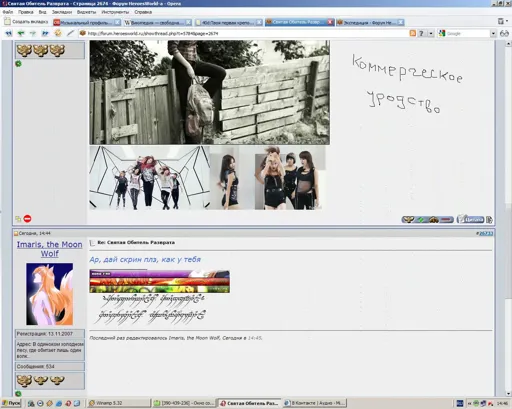Close the Музыкальный профиль tab
This screenshot has height=409, width=512.
(117, 22)
